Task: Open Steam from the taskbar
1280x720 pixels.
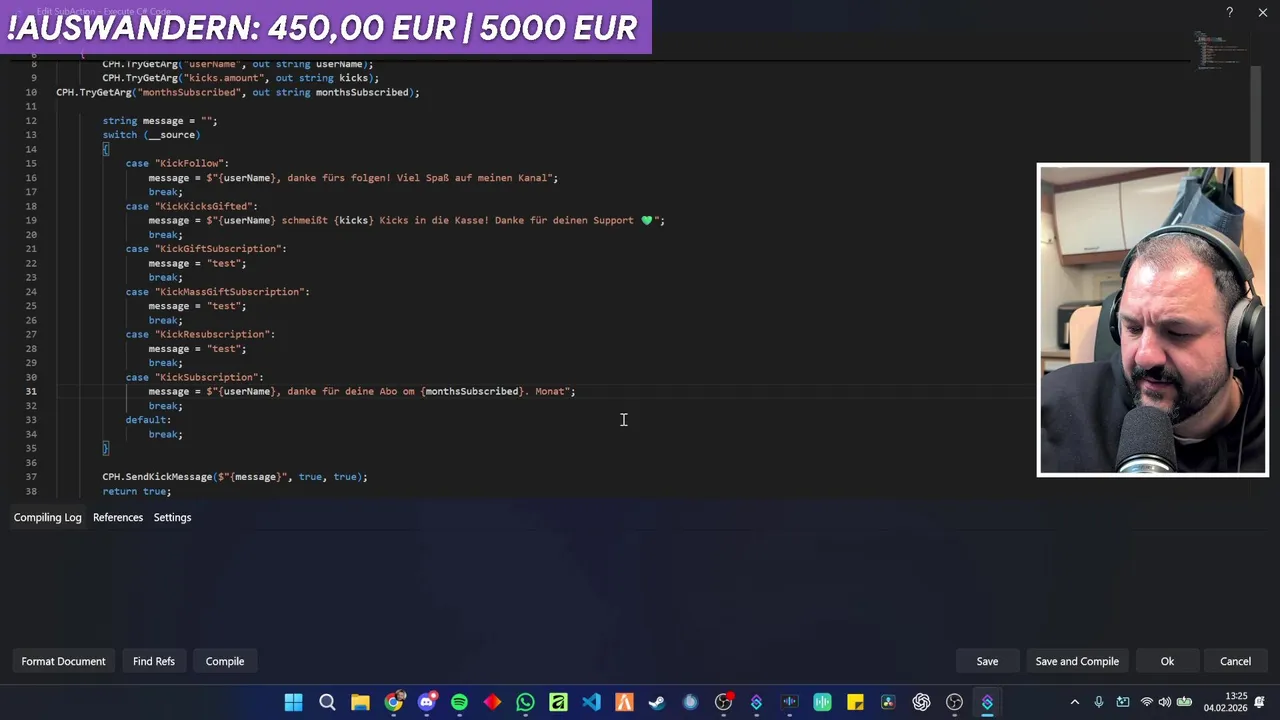Action: pos(657,702)
